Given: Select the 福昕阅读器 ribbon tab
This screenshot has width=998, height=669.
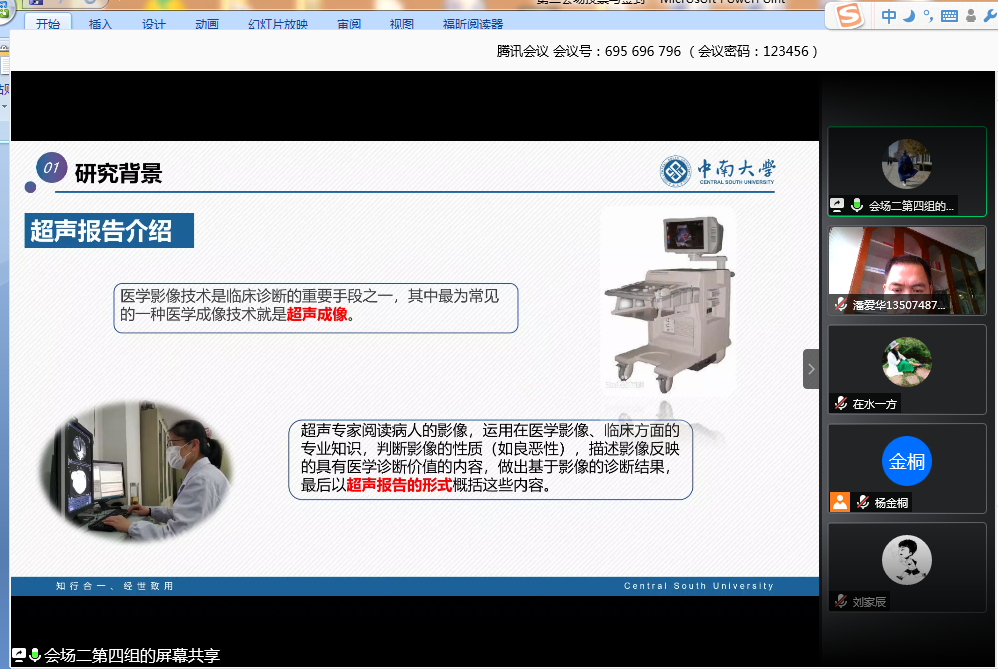Looking at the screenshot, I should 472,24.
